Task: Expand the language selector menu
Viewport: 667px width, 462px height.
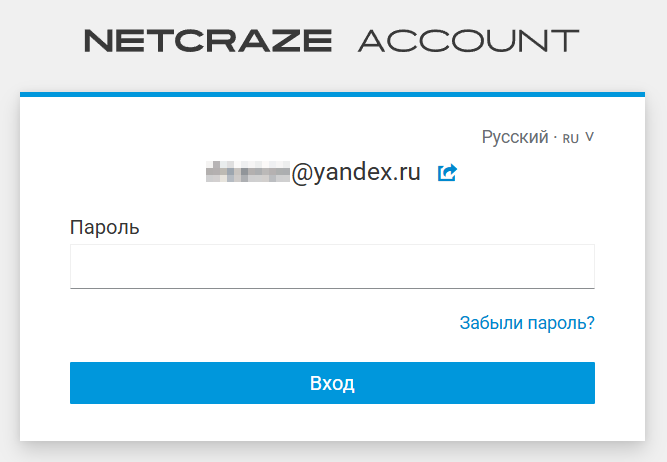Action: pyautogui.click(x=538, y=137)
